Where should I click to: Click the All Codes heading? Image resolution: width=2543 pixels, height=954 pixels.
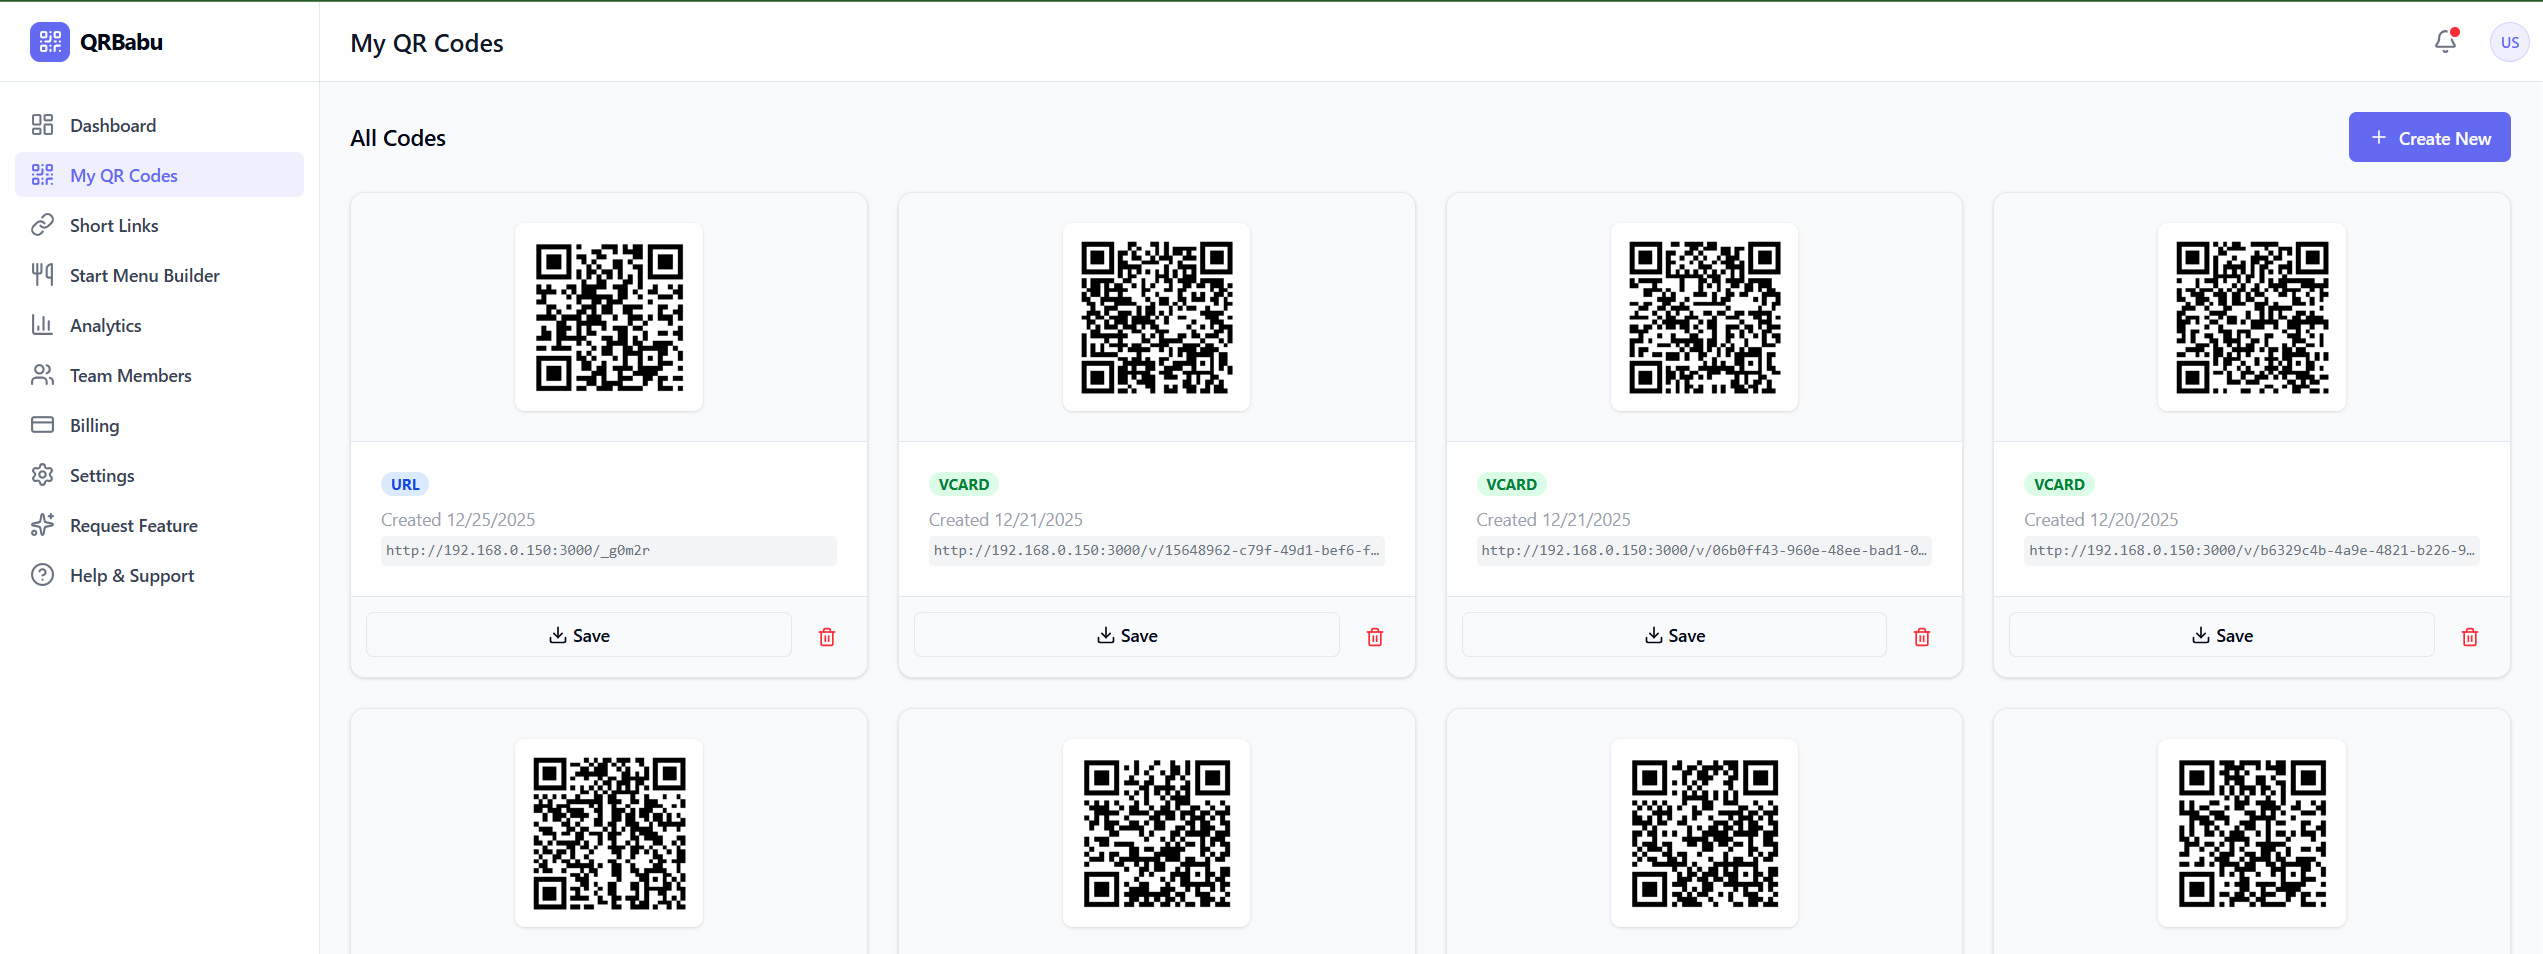[x=398, y=138]
